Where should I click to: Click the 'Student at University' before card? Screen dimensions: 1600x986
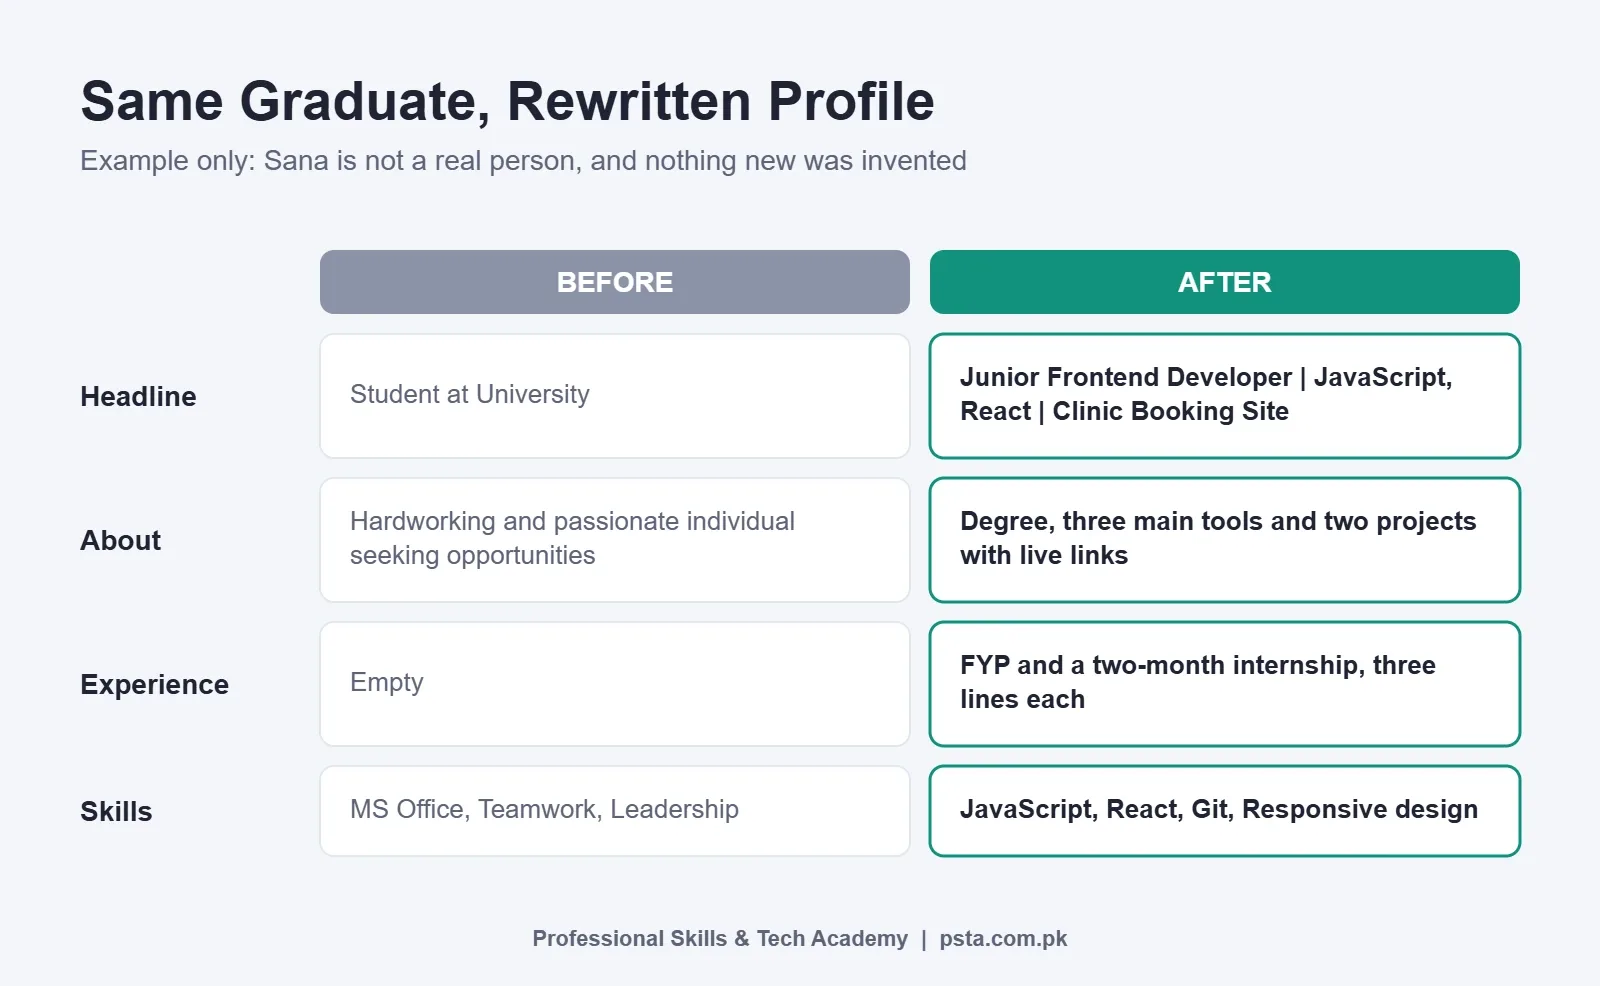[x=615, y=396]
